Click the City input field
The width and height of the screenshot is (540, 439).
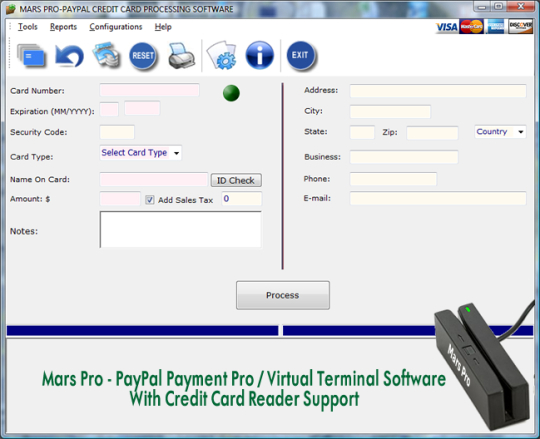click(x=390, y=112)
